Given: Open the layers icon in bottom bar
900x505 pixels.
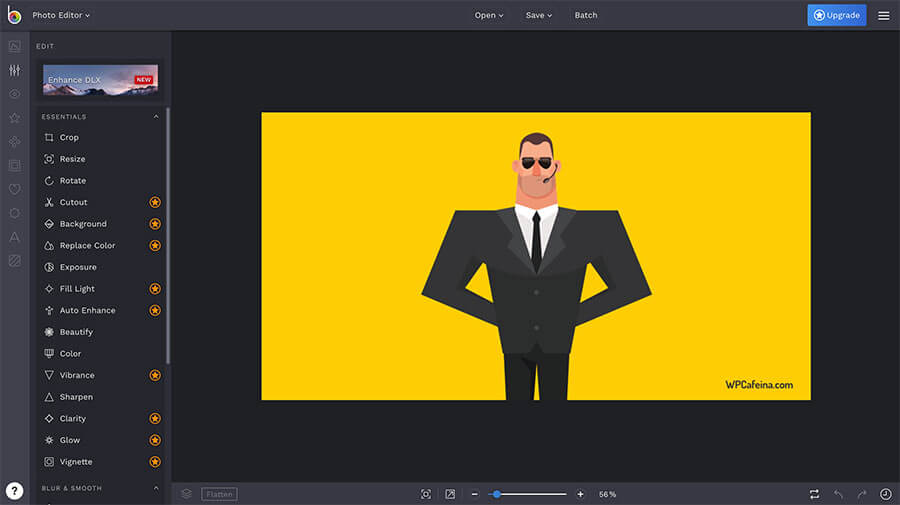Looking at the screenshot, I should pyautogui.click(x=186, y=494).
